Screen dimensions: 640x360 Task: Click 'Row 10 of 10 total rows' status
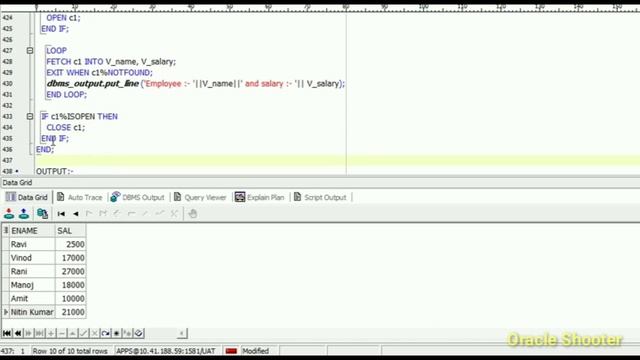click(70, 351)
